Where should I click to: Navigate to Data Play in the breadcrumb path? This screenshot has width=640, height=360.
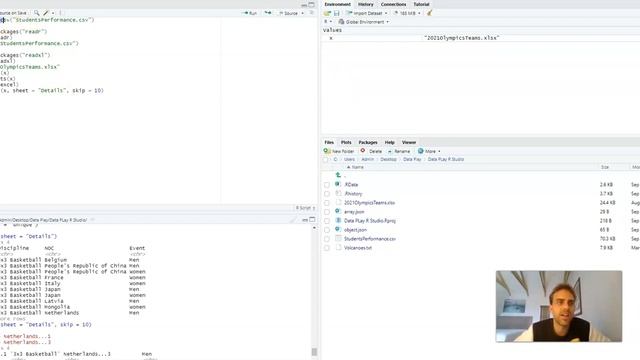pos(412,160)
